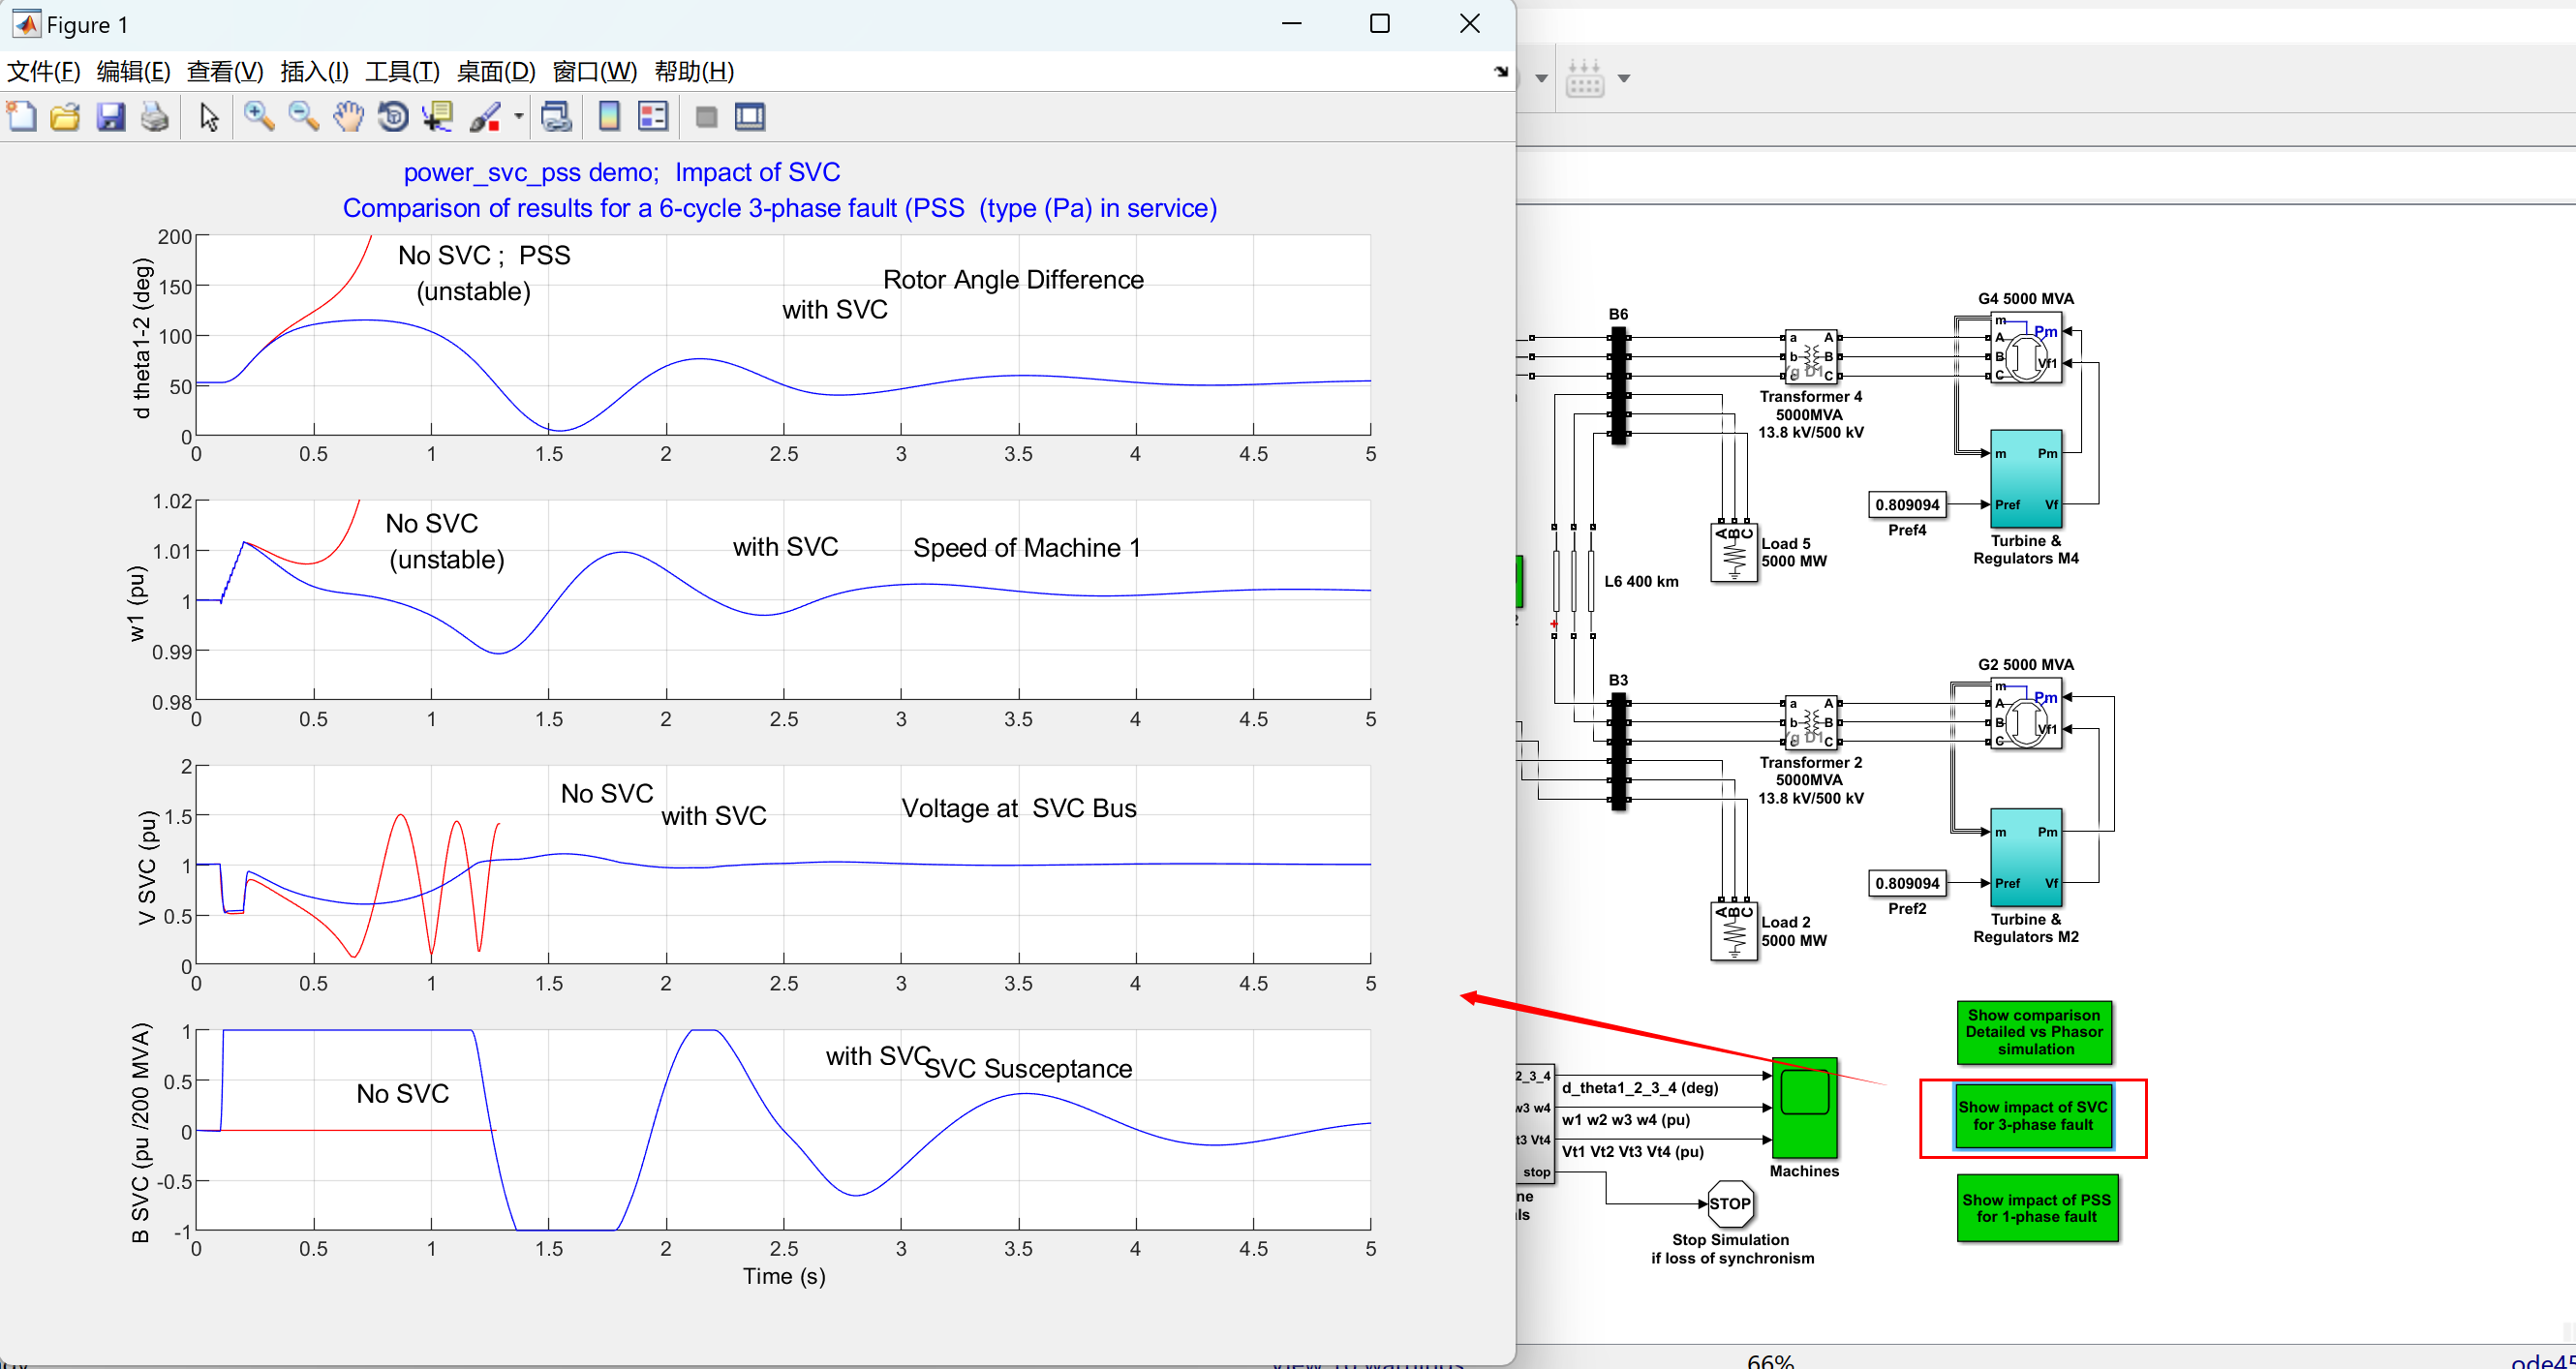Click the 'No SVC ; PSS' annotation text
Screen dimensions: 2576x1369
(x=484, y=255)
